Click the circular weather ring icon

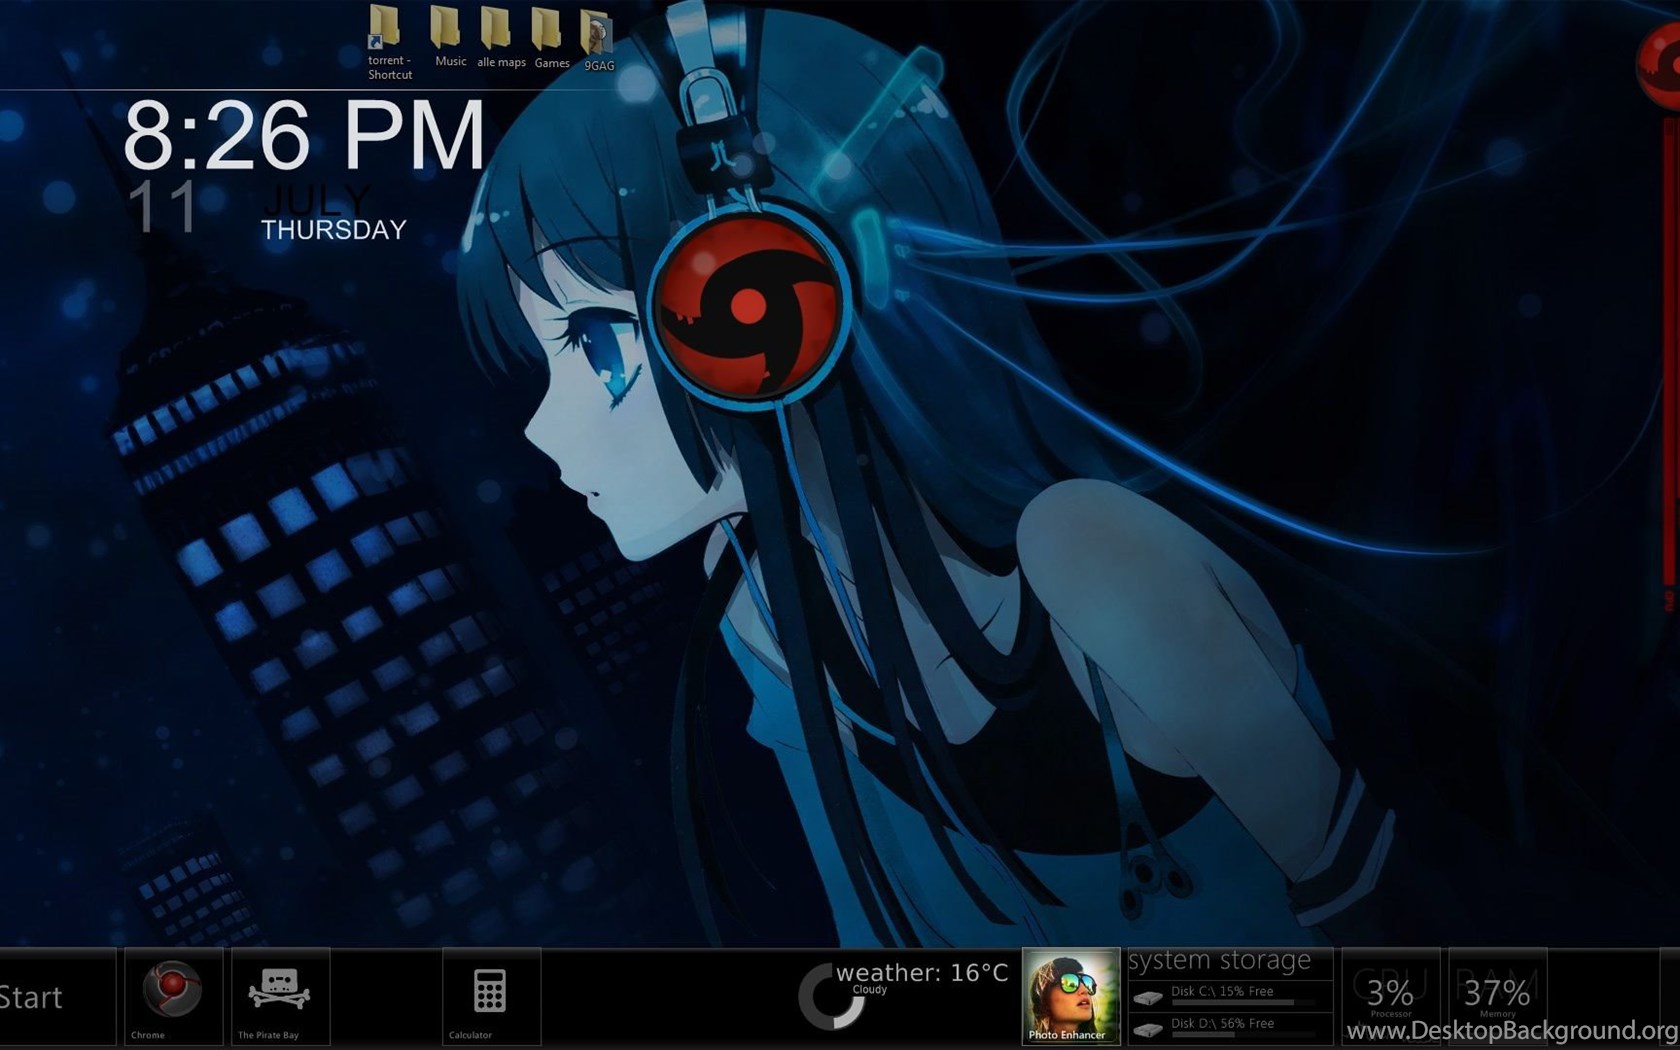829,997
